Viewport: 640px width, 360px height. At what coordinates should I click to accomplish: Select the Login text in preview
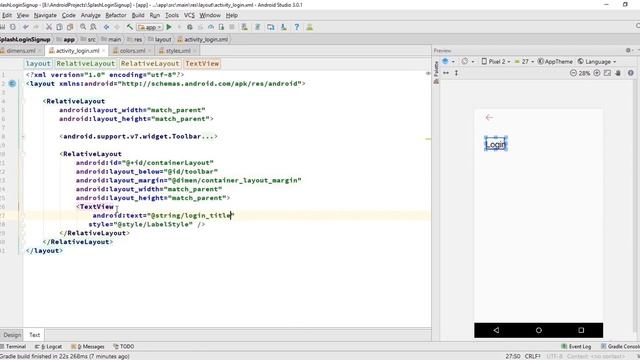point(496,144)
